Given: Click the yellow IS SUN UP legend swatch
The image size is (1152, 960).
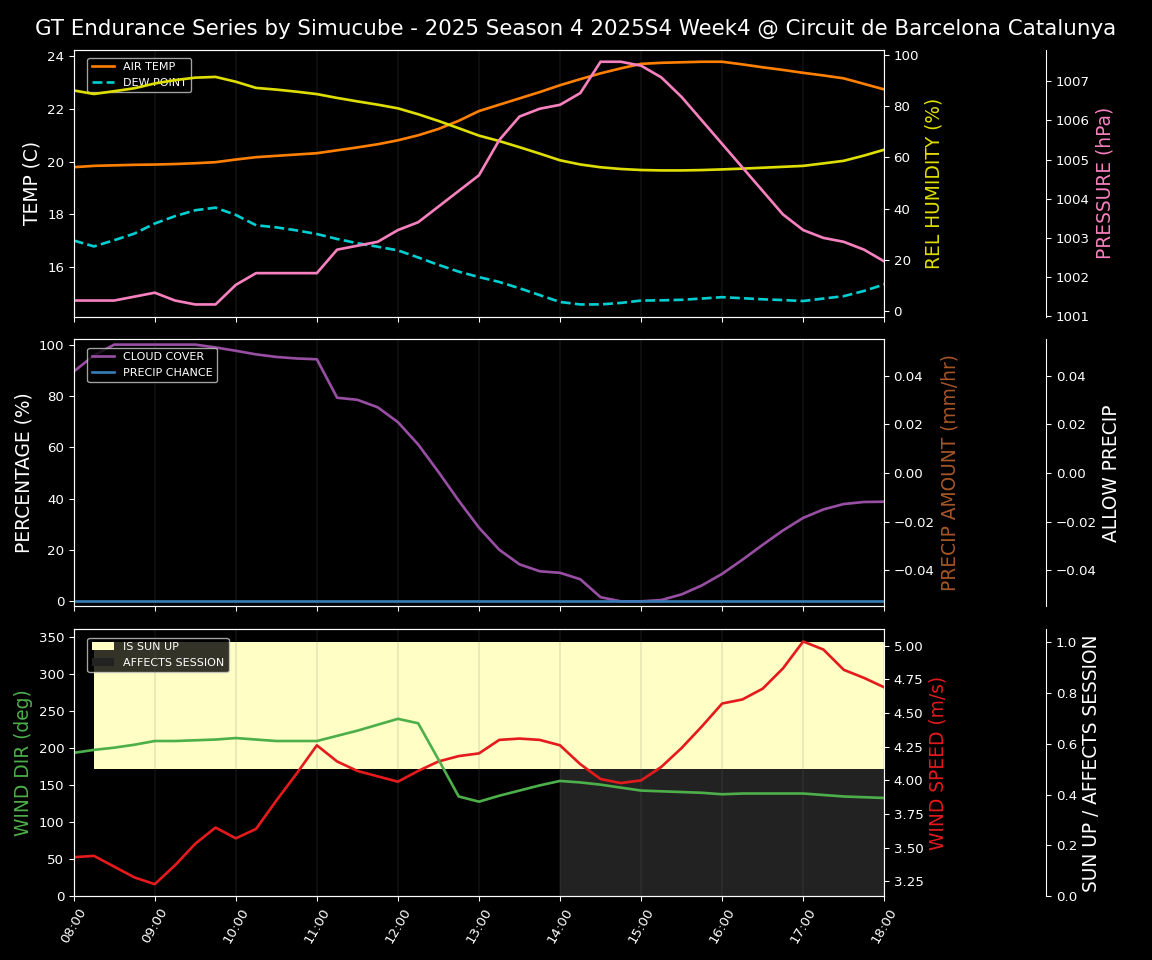Looking at the screenshot, I should tap(104, 647).
